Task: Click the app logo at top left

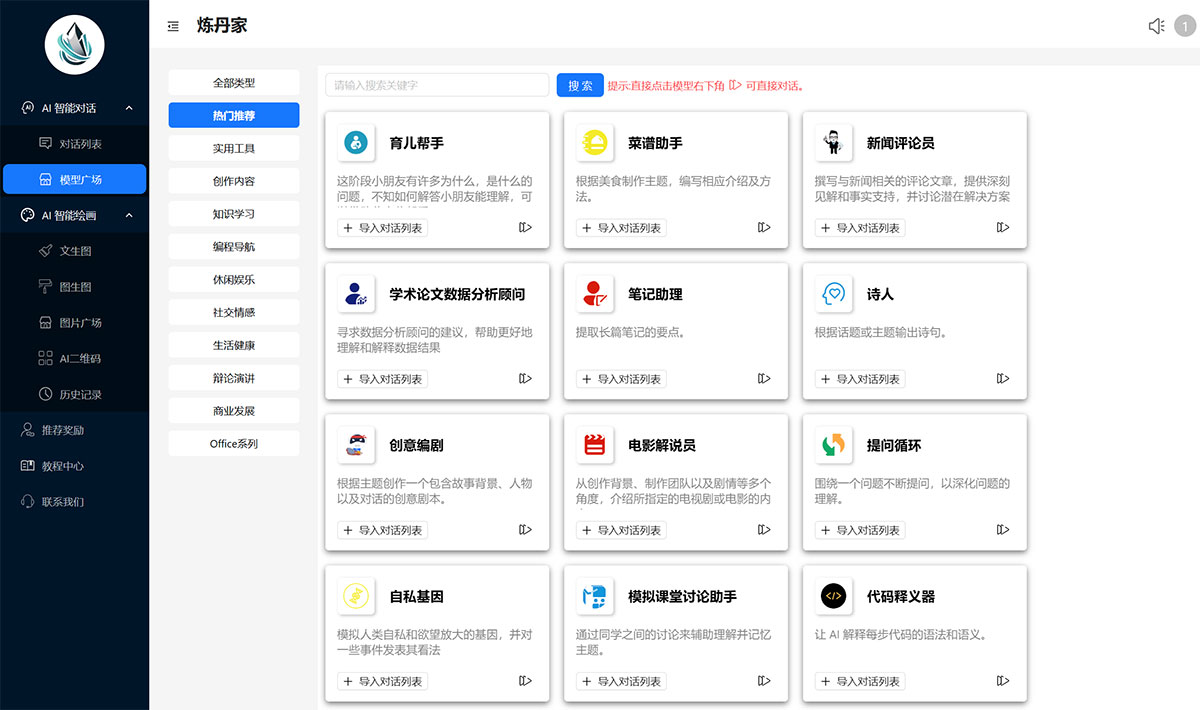Action: pyautogui.click(x=74, y=44)
